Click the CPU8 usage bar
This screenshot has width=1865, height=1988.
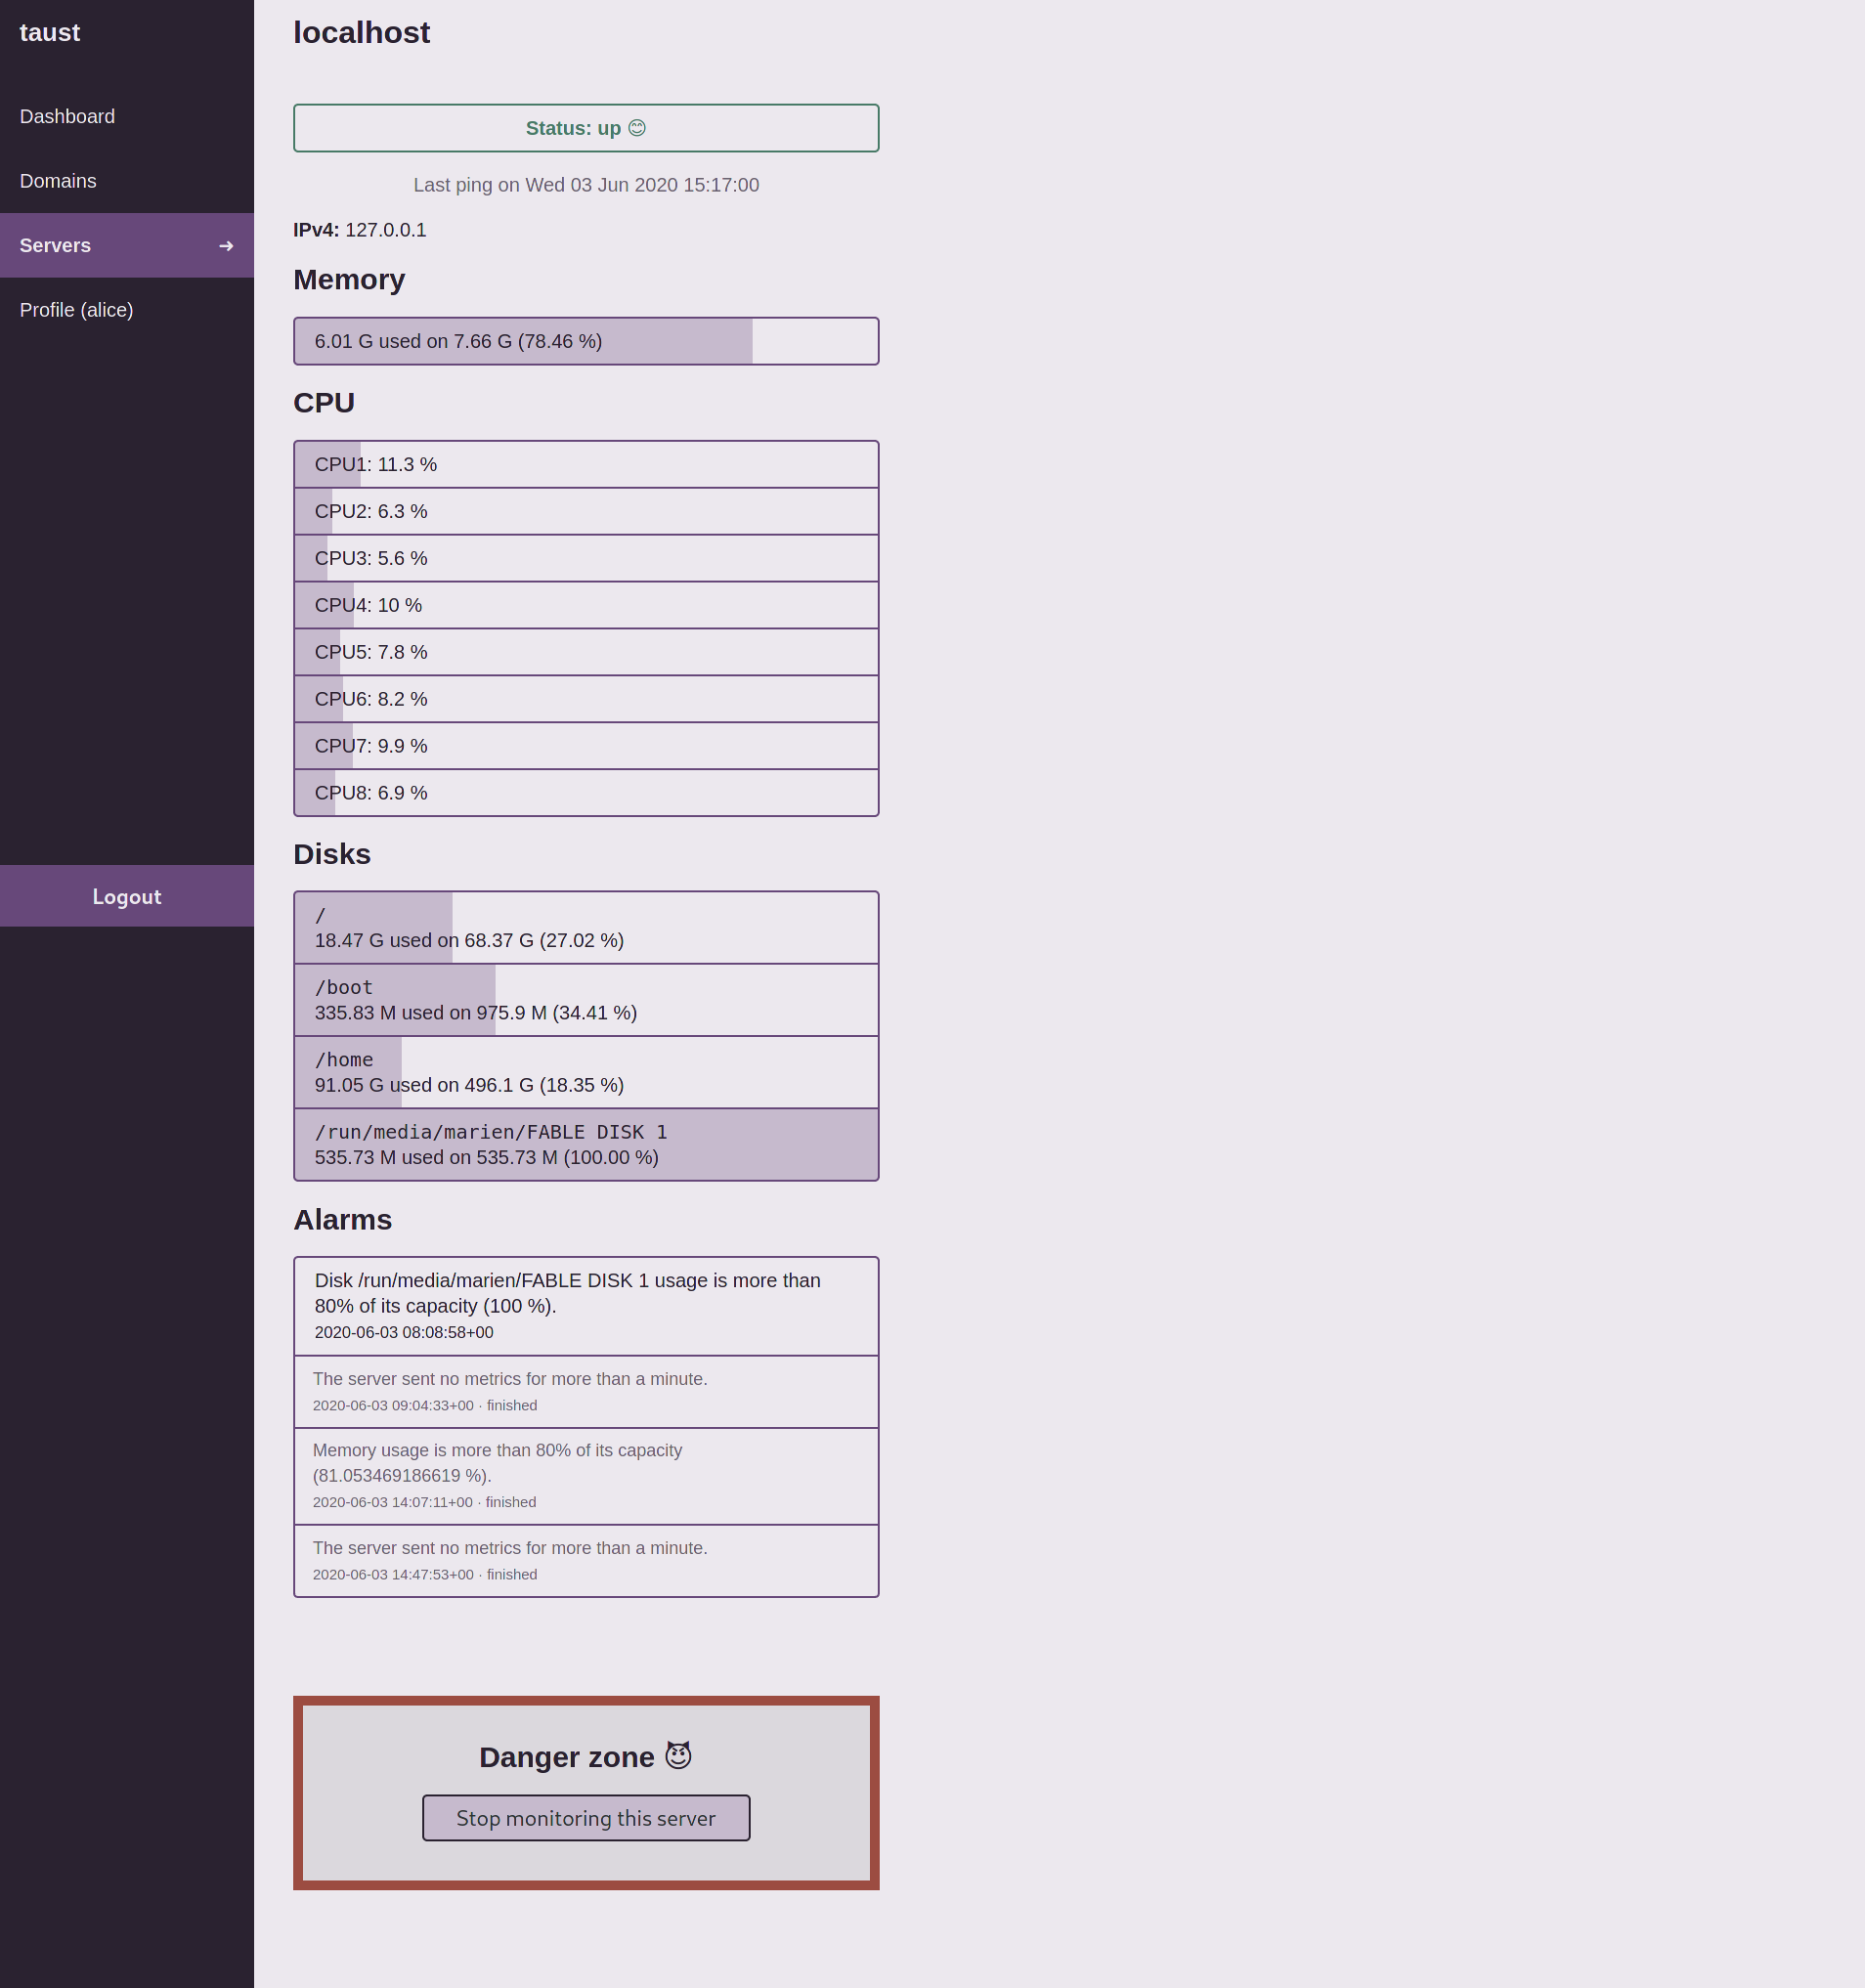coord(585,792)
